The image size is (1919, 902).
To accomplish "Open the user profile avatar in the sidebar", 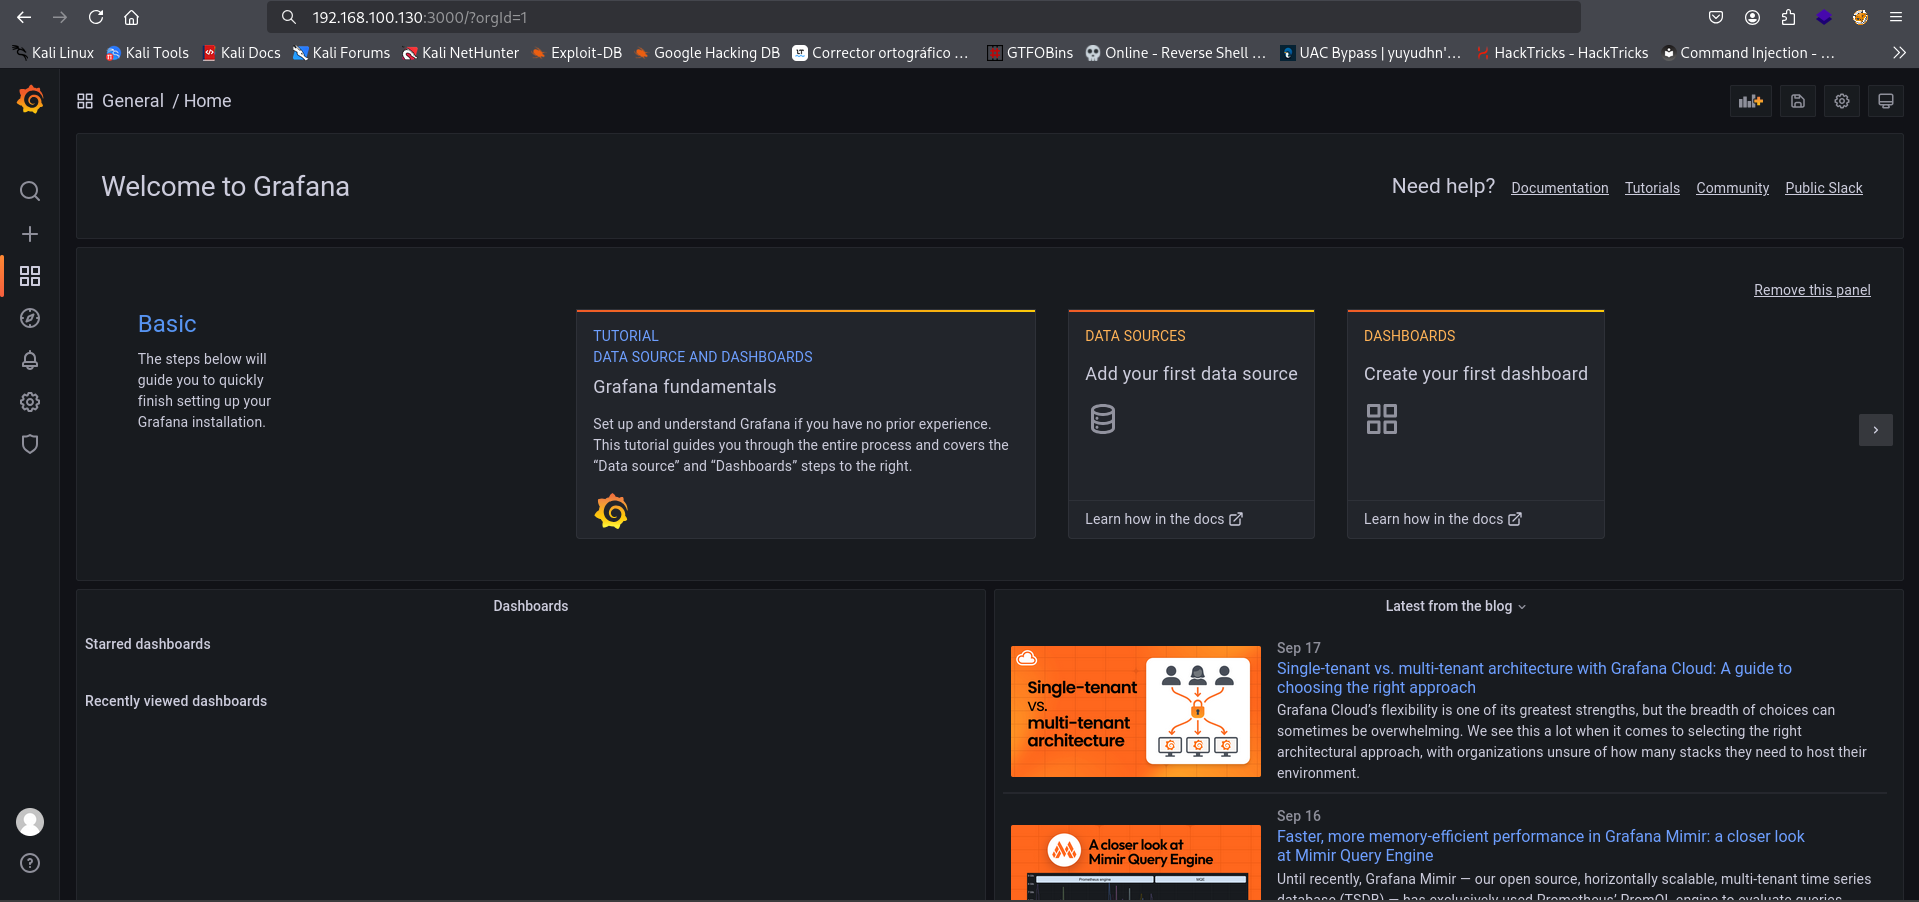I will (30, 822).
